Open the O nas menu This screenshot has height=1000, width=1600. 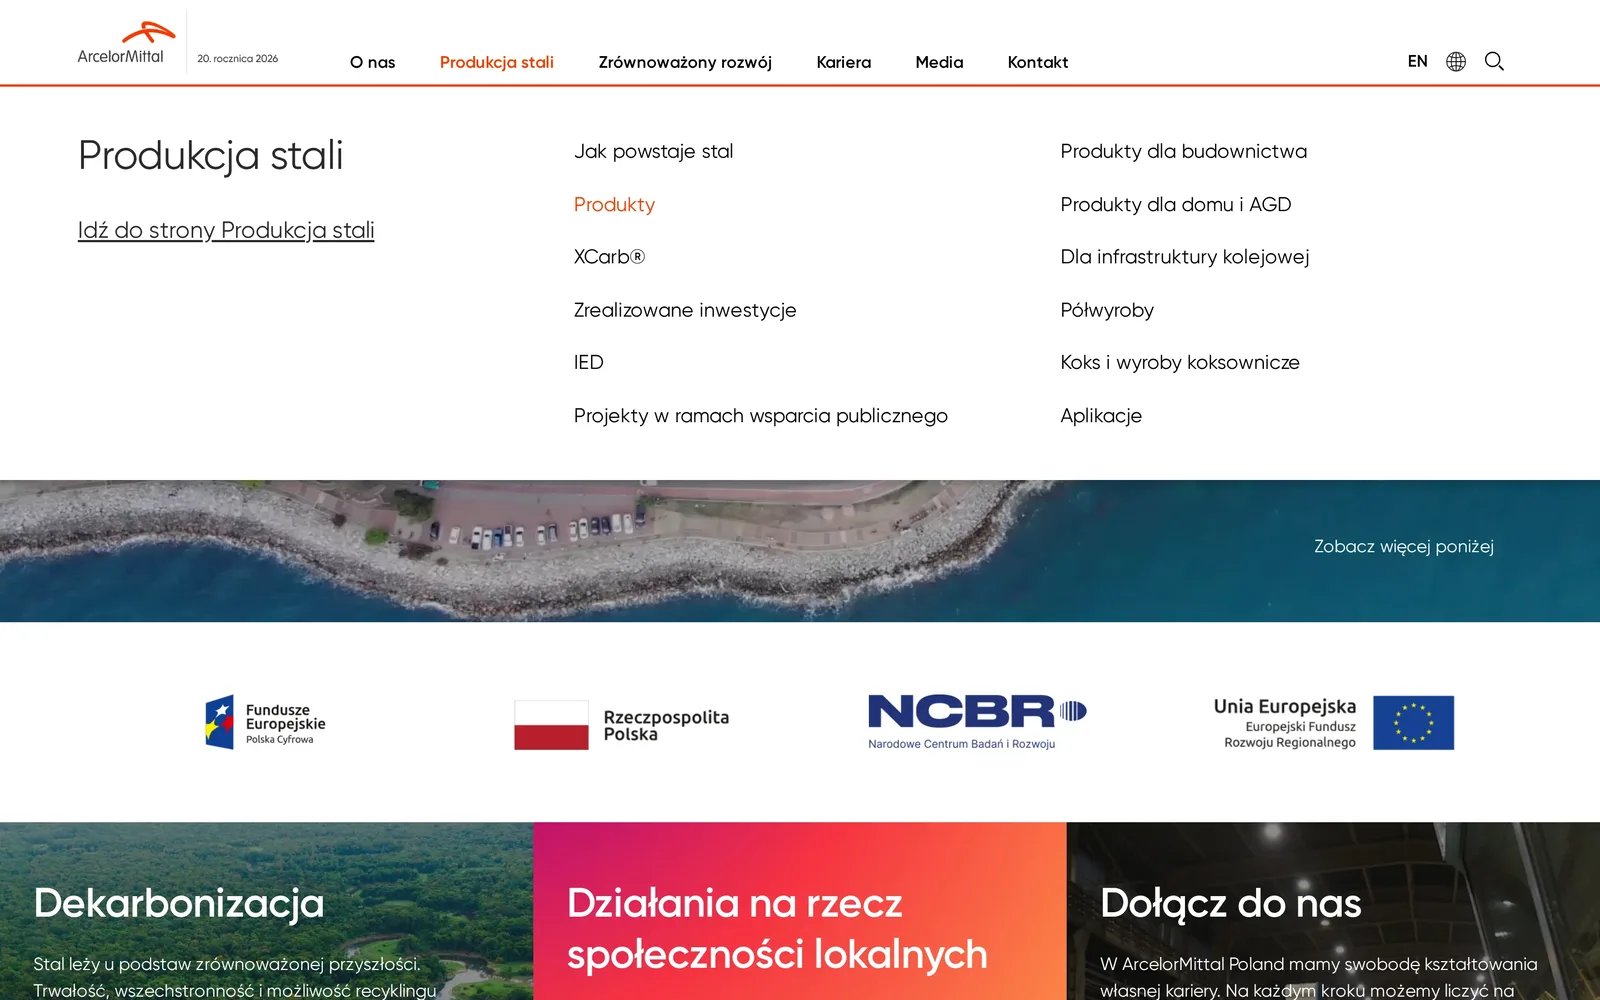(x=372, y=62)
